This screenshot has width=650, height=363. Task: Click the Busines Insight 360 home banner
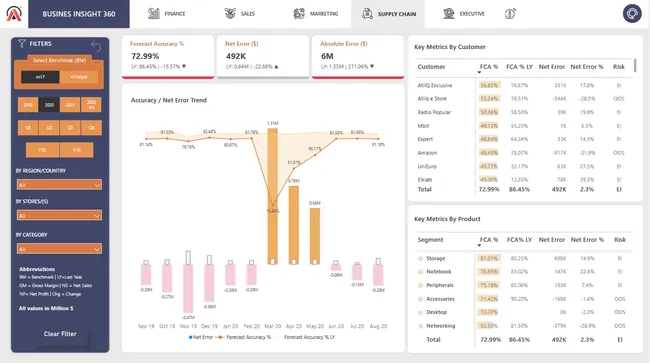tap(79, 14)
